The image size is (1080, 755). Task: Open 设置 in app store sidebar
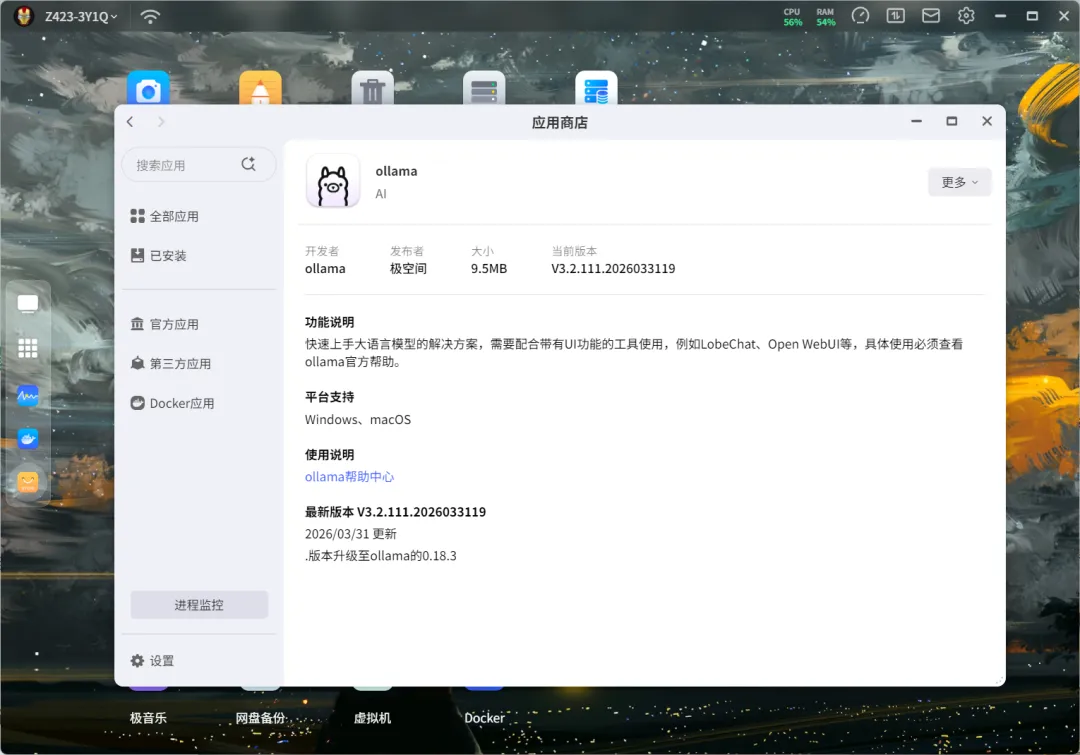pyautogui.click(x=152, y=661)
